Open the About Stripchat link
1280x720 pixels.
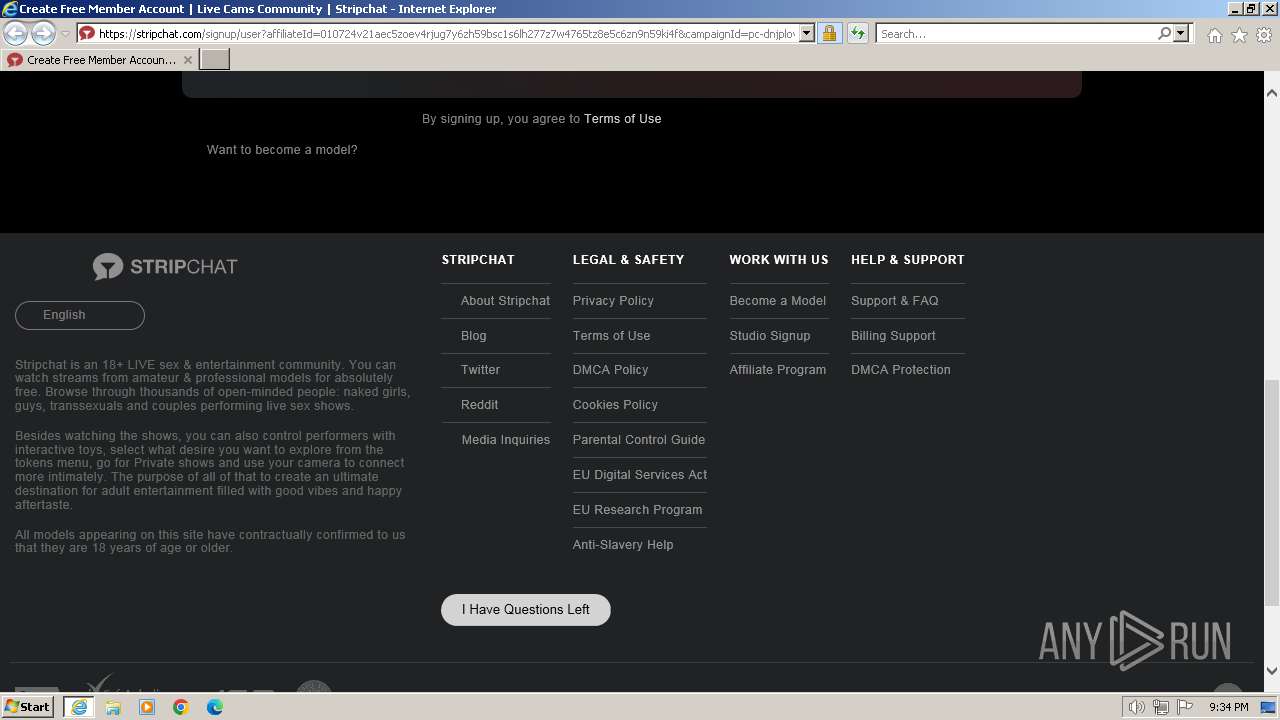click(x=505, y=301)
